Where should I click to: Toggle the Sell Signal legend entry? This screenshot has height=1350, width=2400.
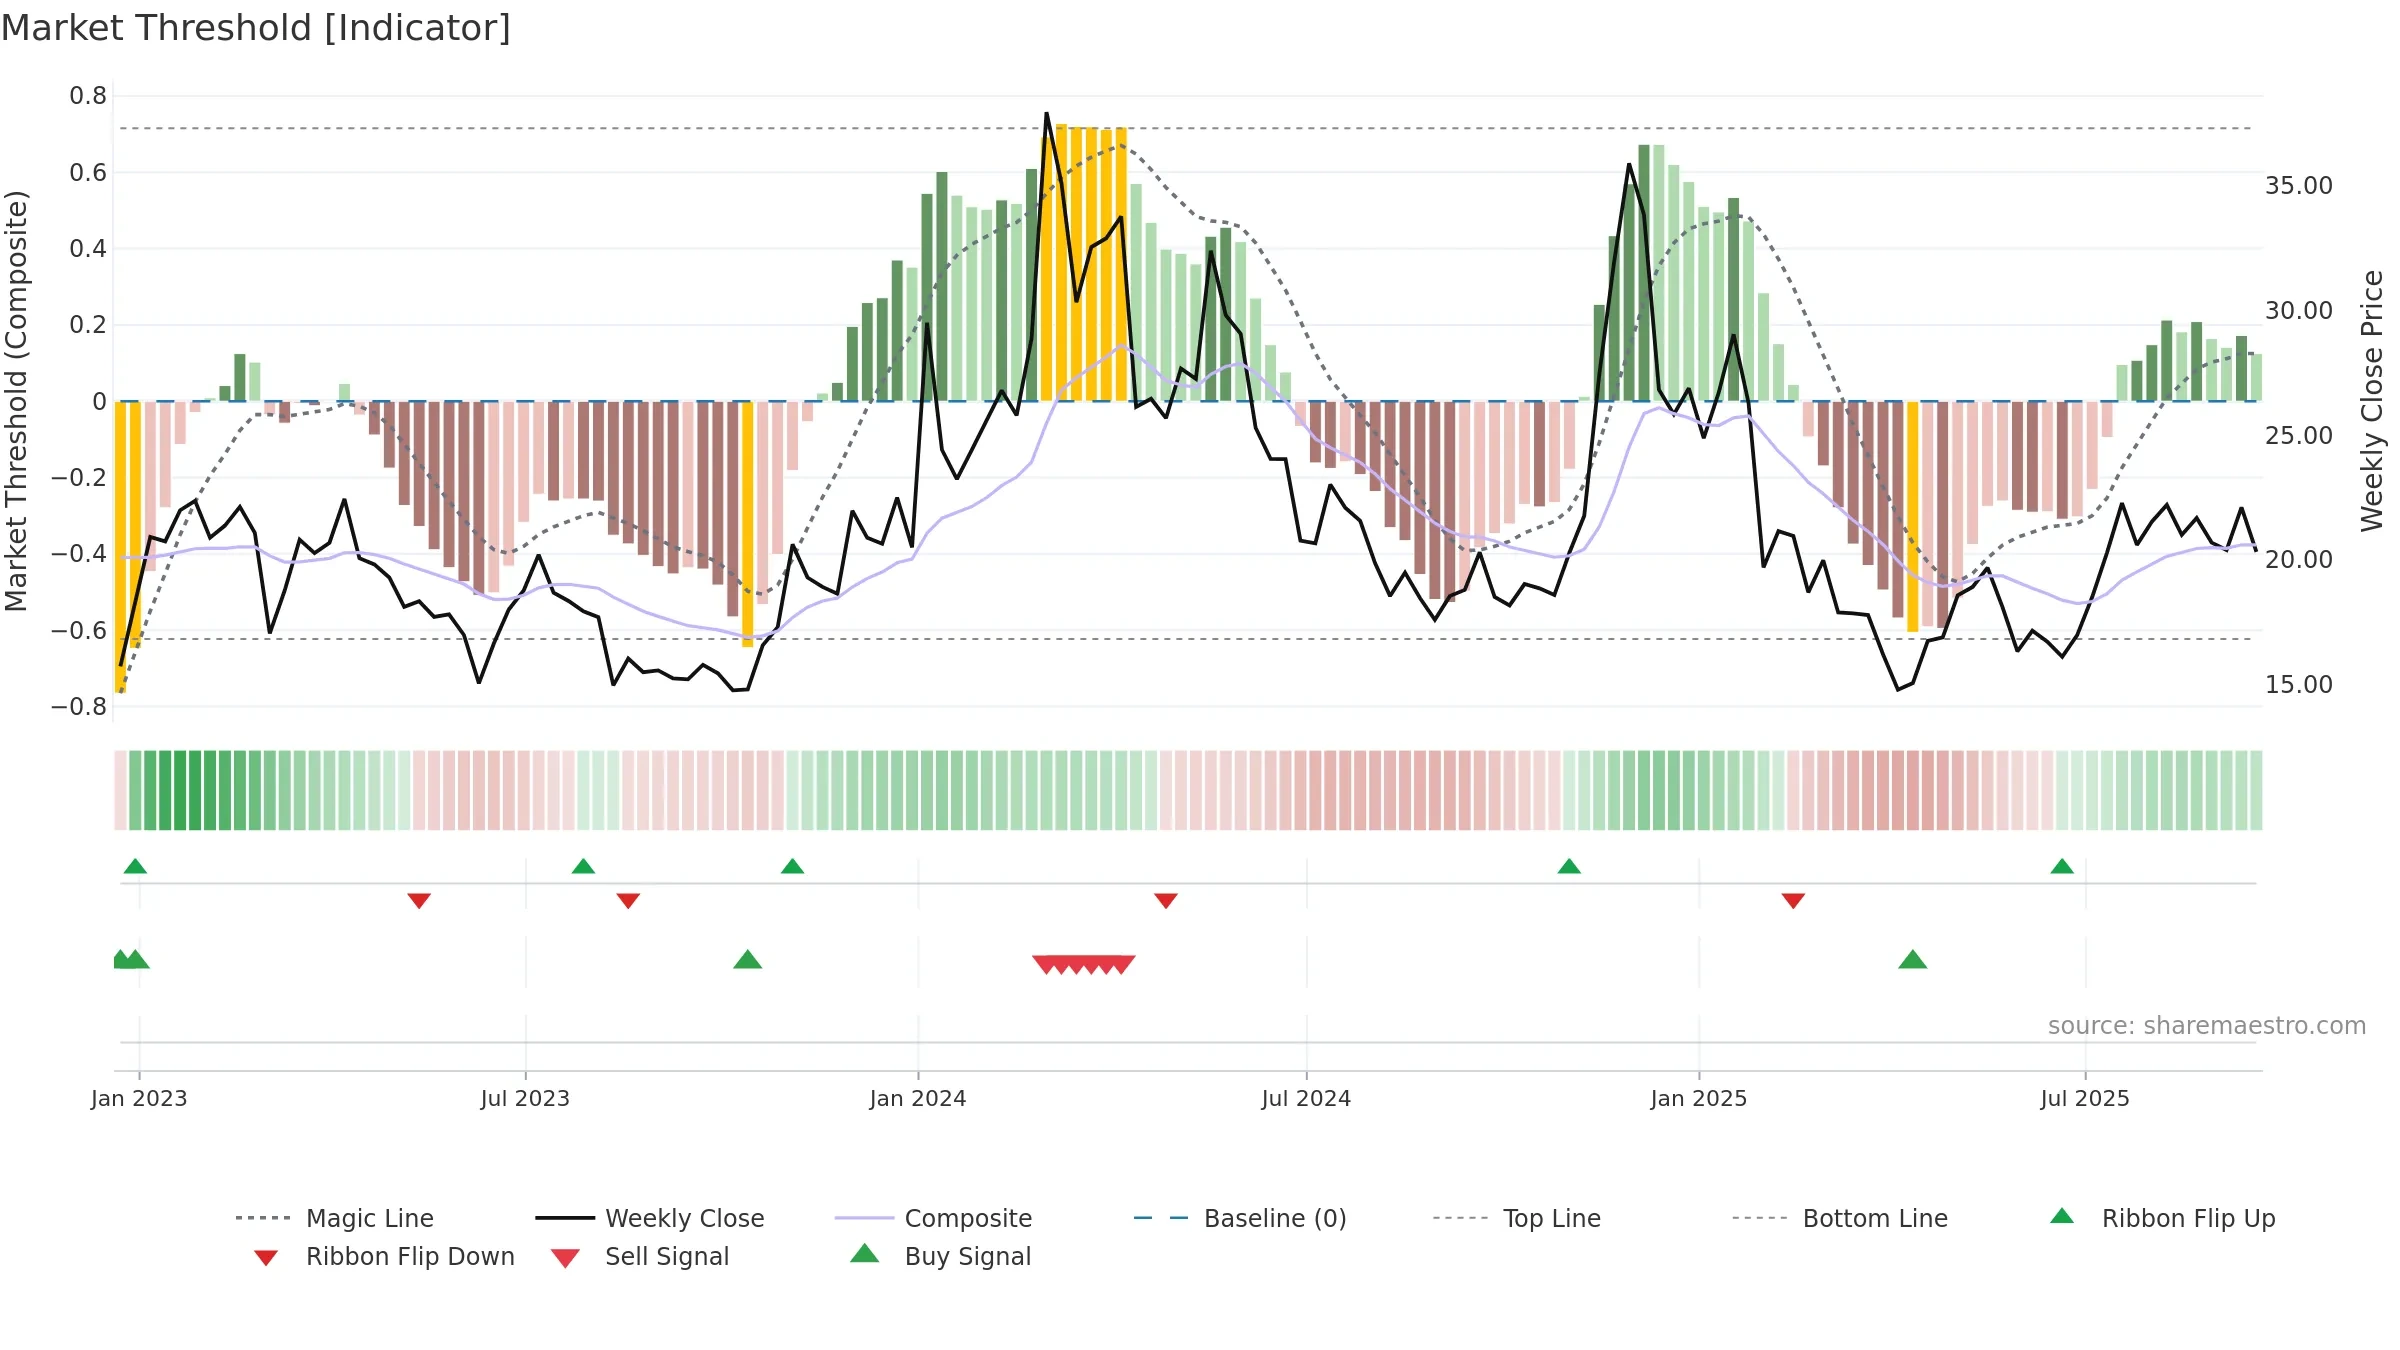tap(640, 1256)
